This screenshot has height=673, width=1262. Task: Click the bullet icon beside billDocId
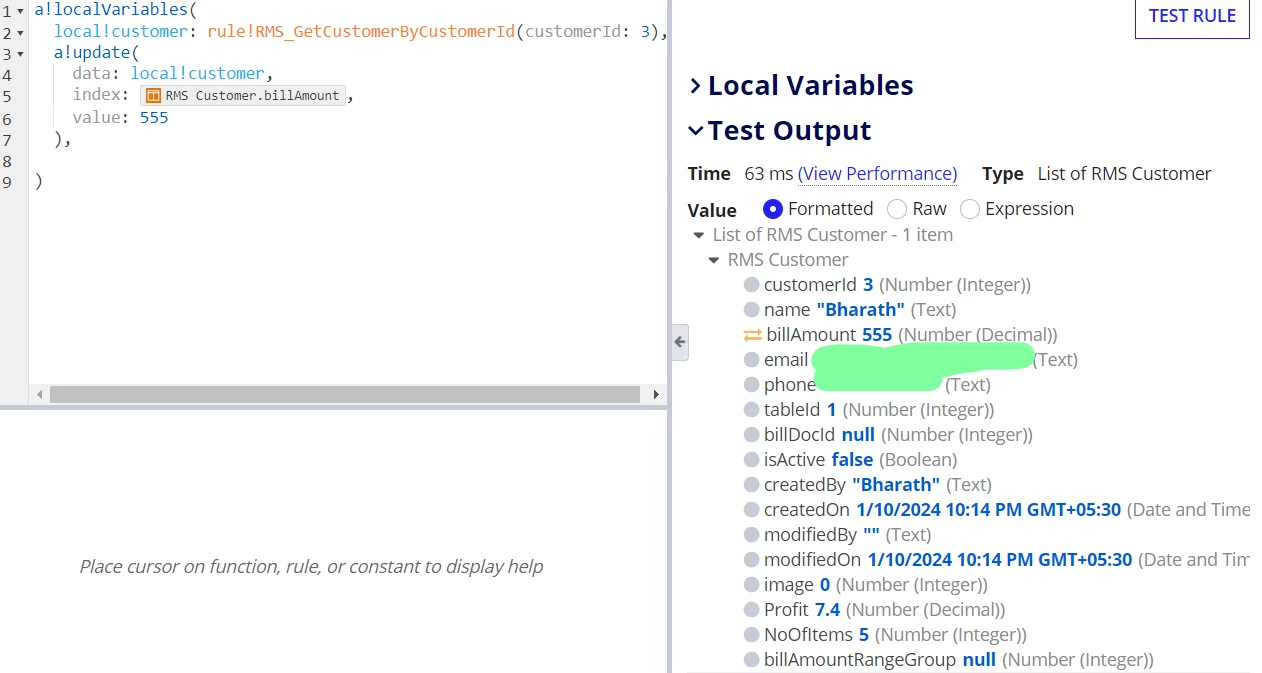[x=752, y=435]
